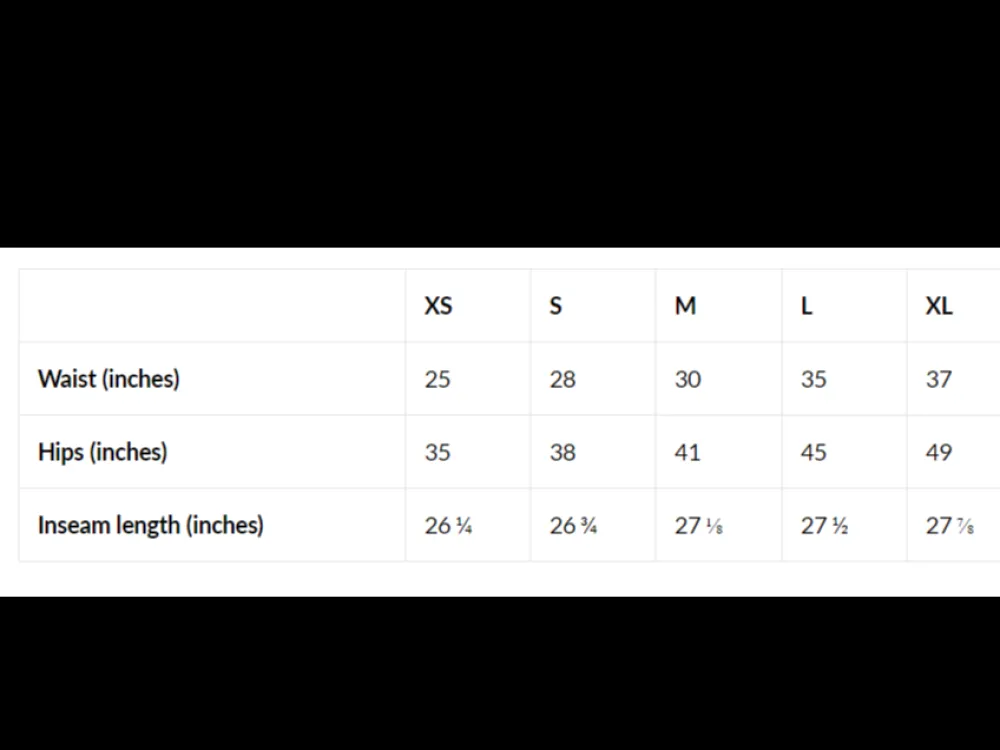Select the S size header

click(555, 306)
